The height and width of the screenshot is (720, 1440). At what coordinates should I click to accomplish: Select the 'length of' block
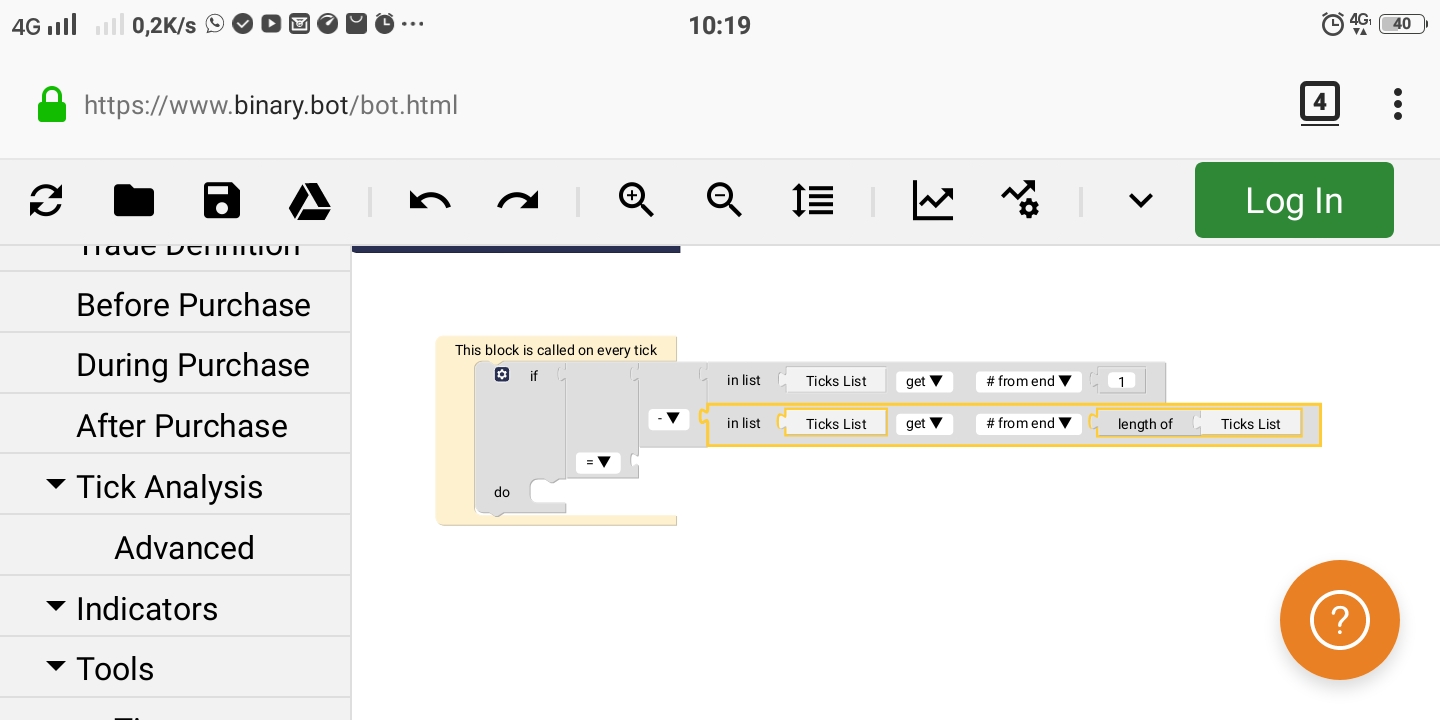click(1146, 424)
